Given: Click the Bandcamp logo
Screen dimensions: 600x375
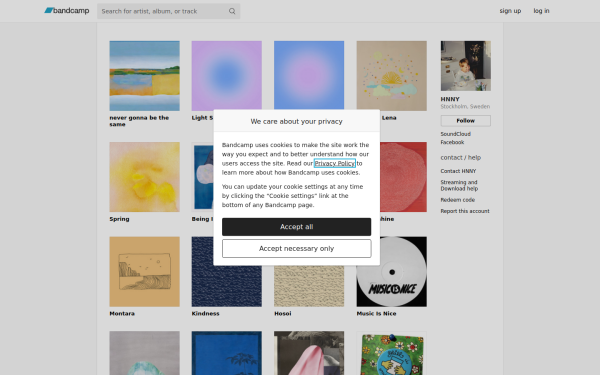Looking at the screenshot, I should point(67,11).
